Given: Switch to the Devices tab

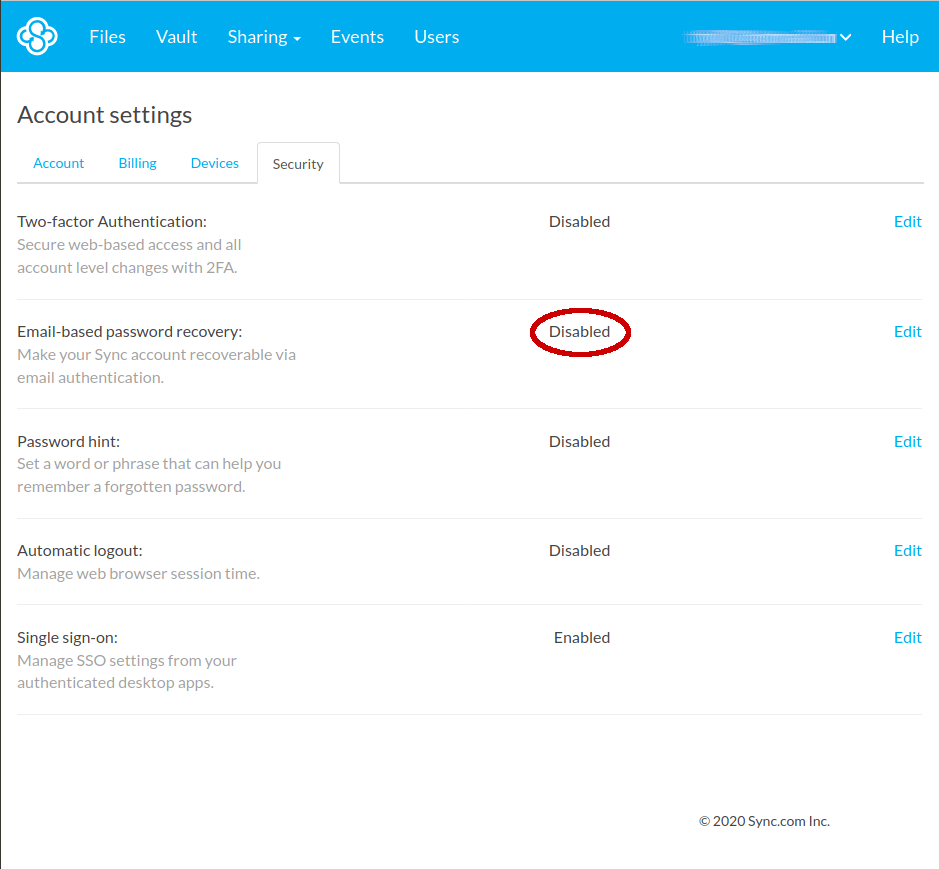Looking at the screenshot, I should click(214, 163).
